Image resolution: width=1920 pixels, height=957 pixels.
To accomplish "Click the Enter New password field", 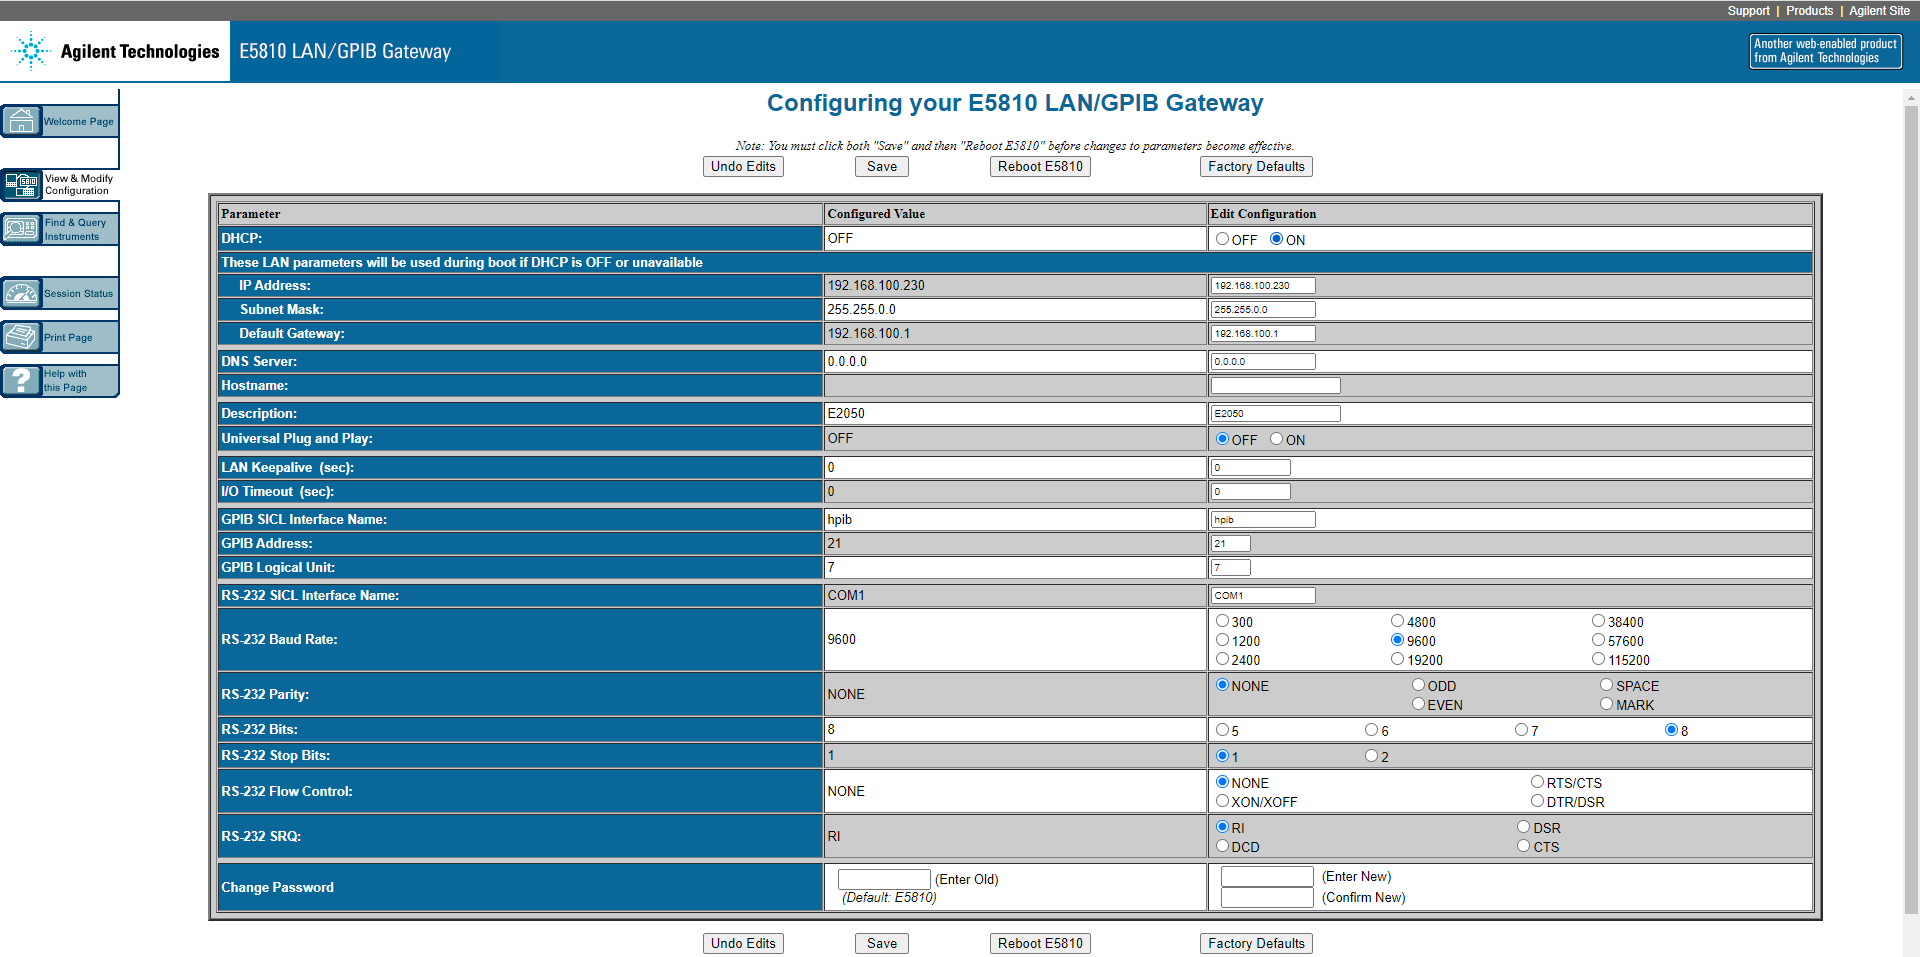I will click(x=1267, y=876).
